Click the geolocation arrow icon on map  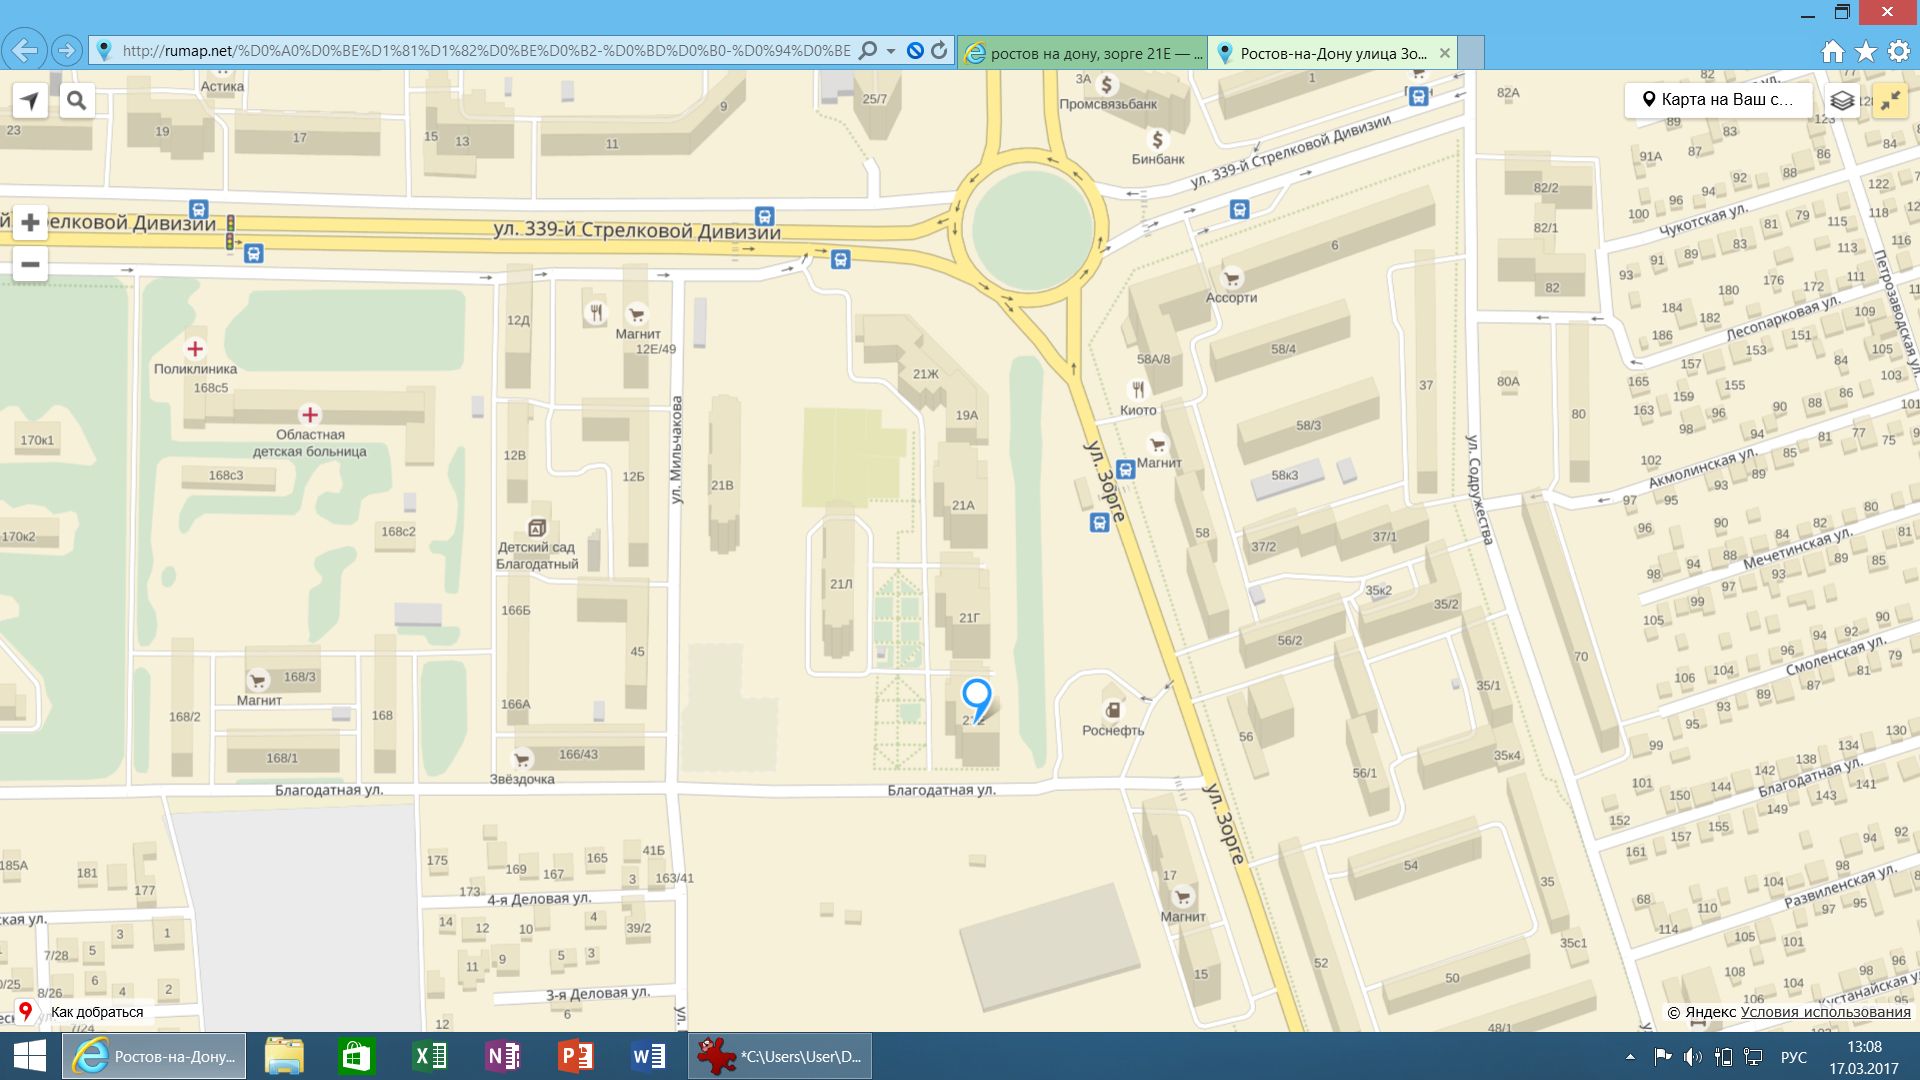click(x=30, y=101)
